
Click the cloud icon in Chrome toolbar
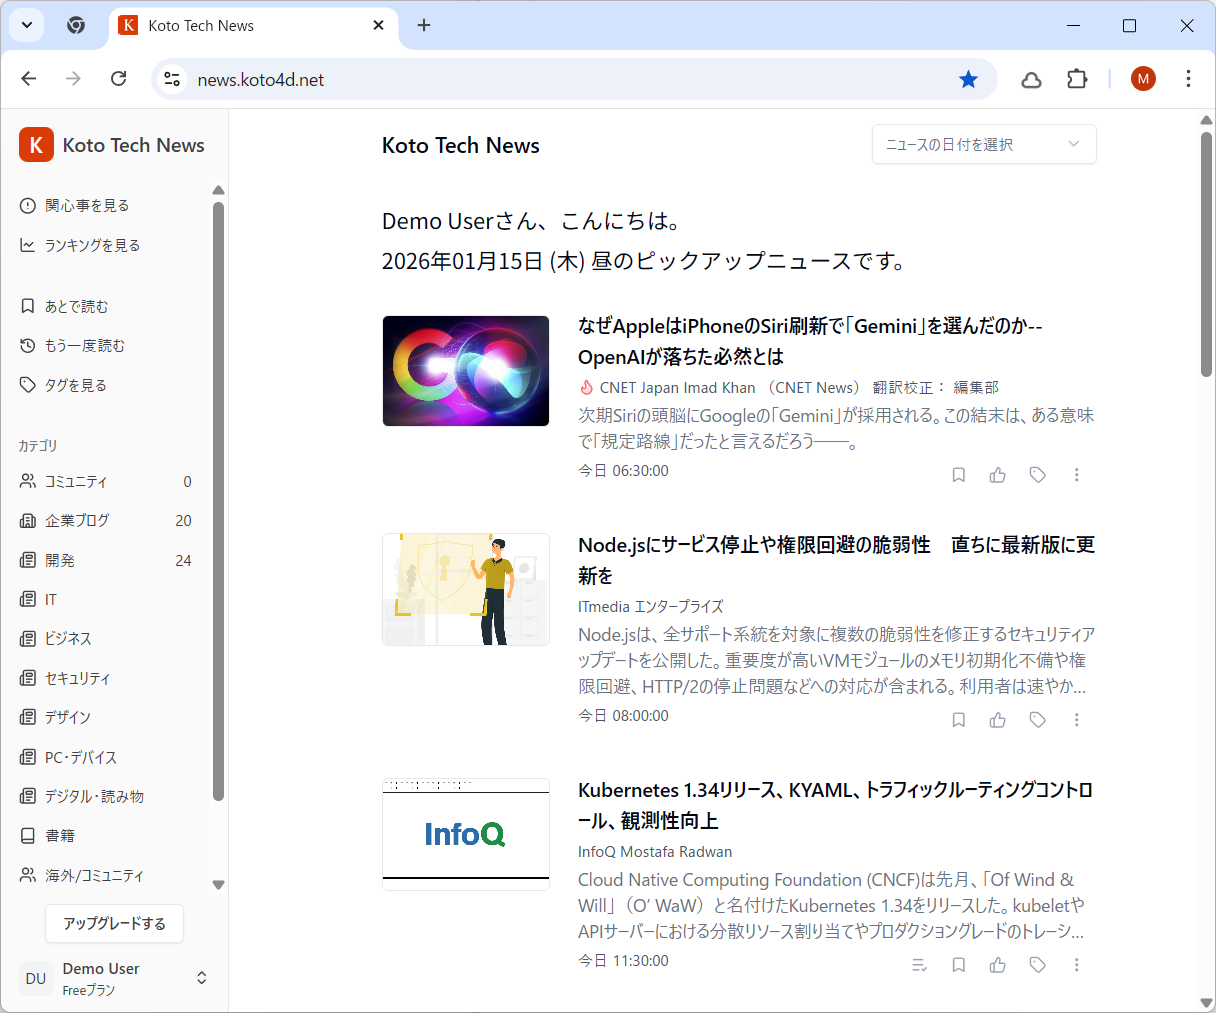point(1031,79)
